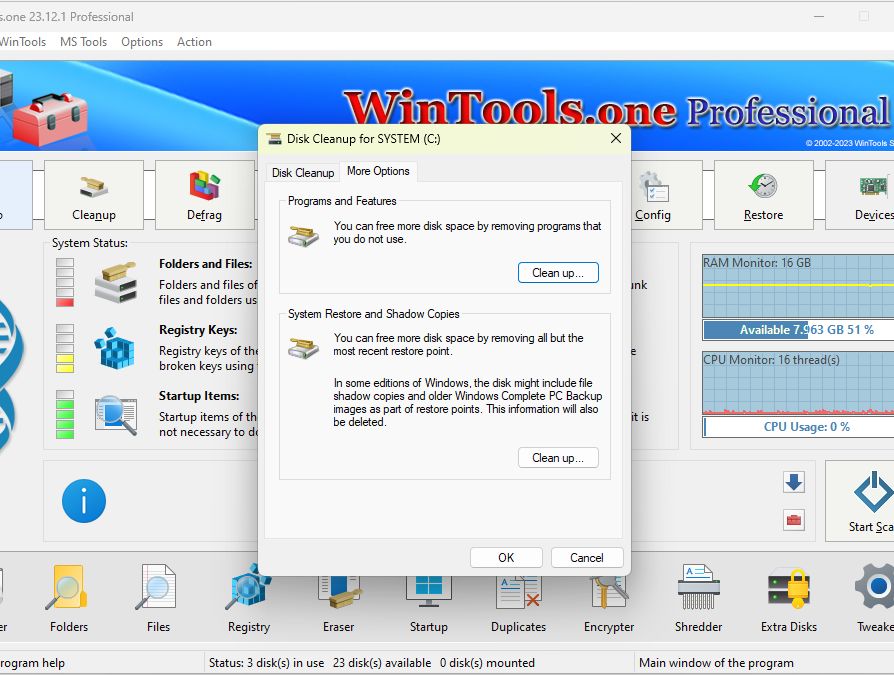The width and height of the screenshot is (894, 675).
Task: Open the Action menu
Action: pyautogui.click(x=194, y=42)
